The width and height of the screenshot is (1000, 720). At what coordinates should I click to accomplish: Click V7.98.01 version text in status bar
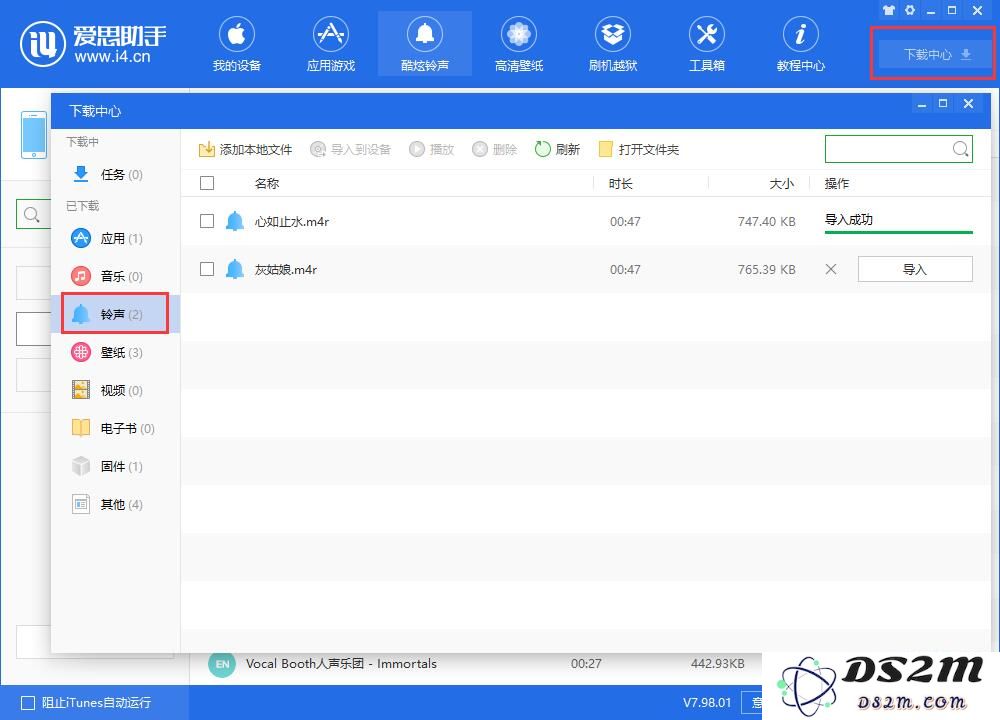tap(707, 702)
